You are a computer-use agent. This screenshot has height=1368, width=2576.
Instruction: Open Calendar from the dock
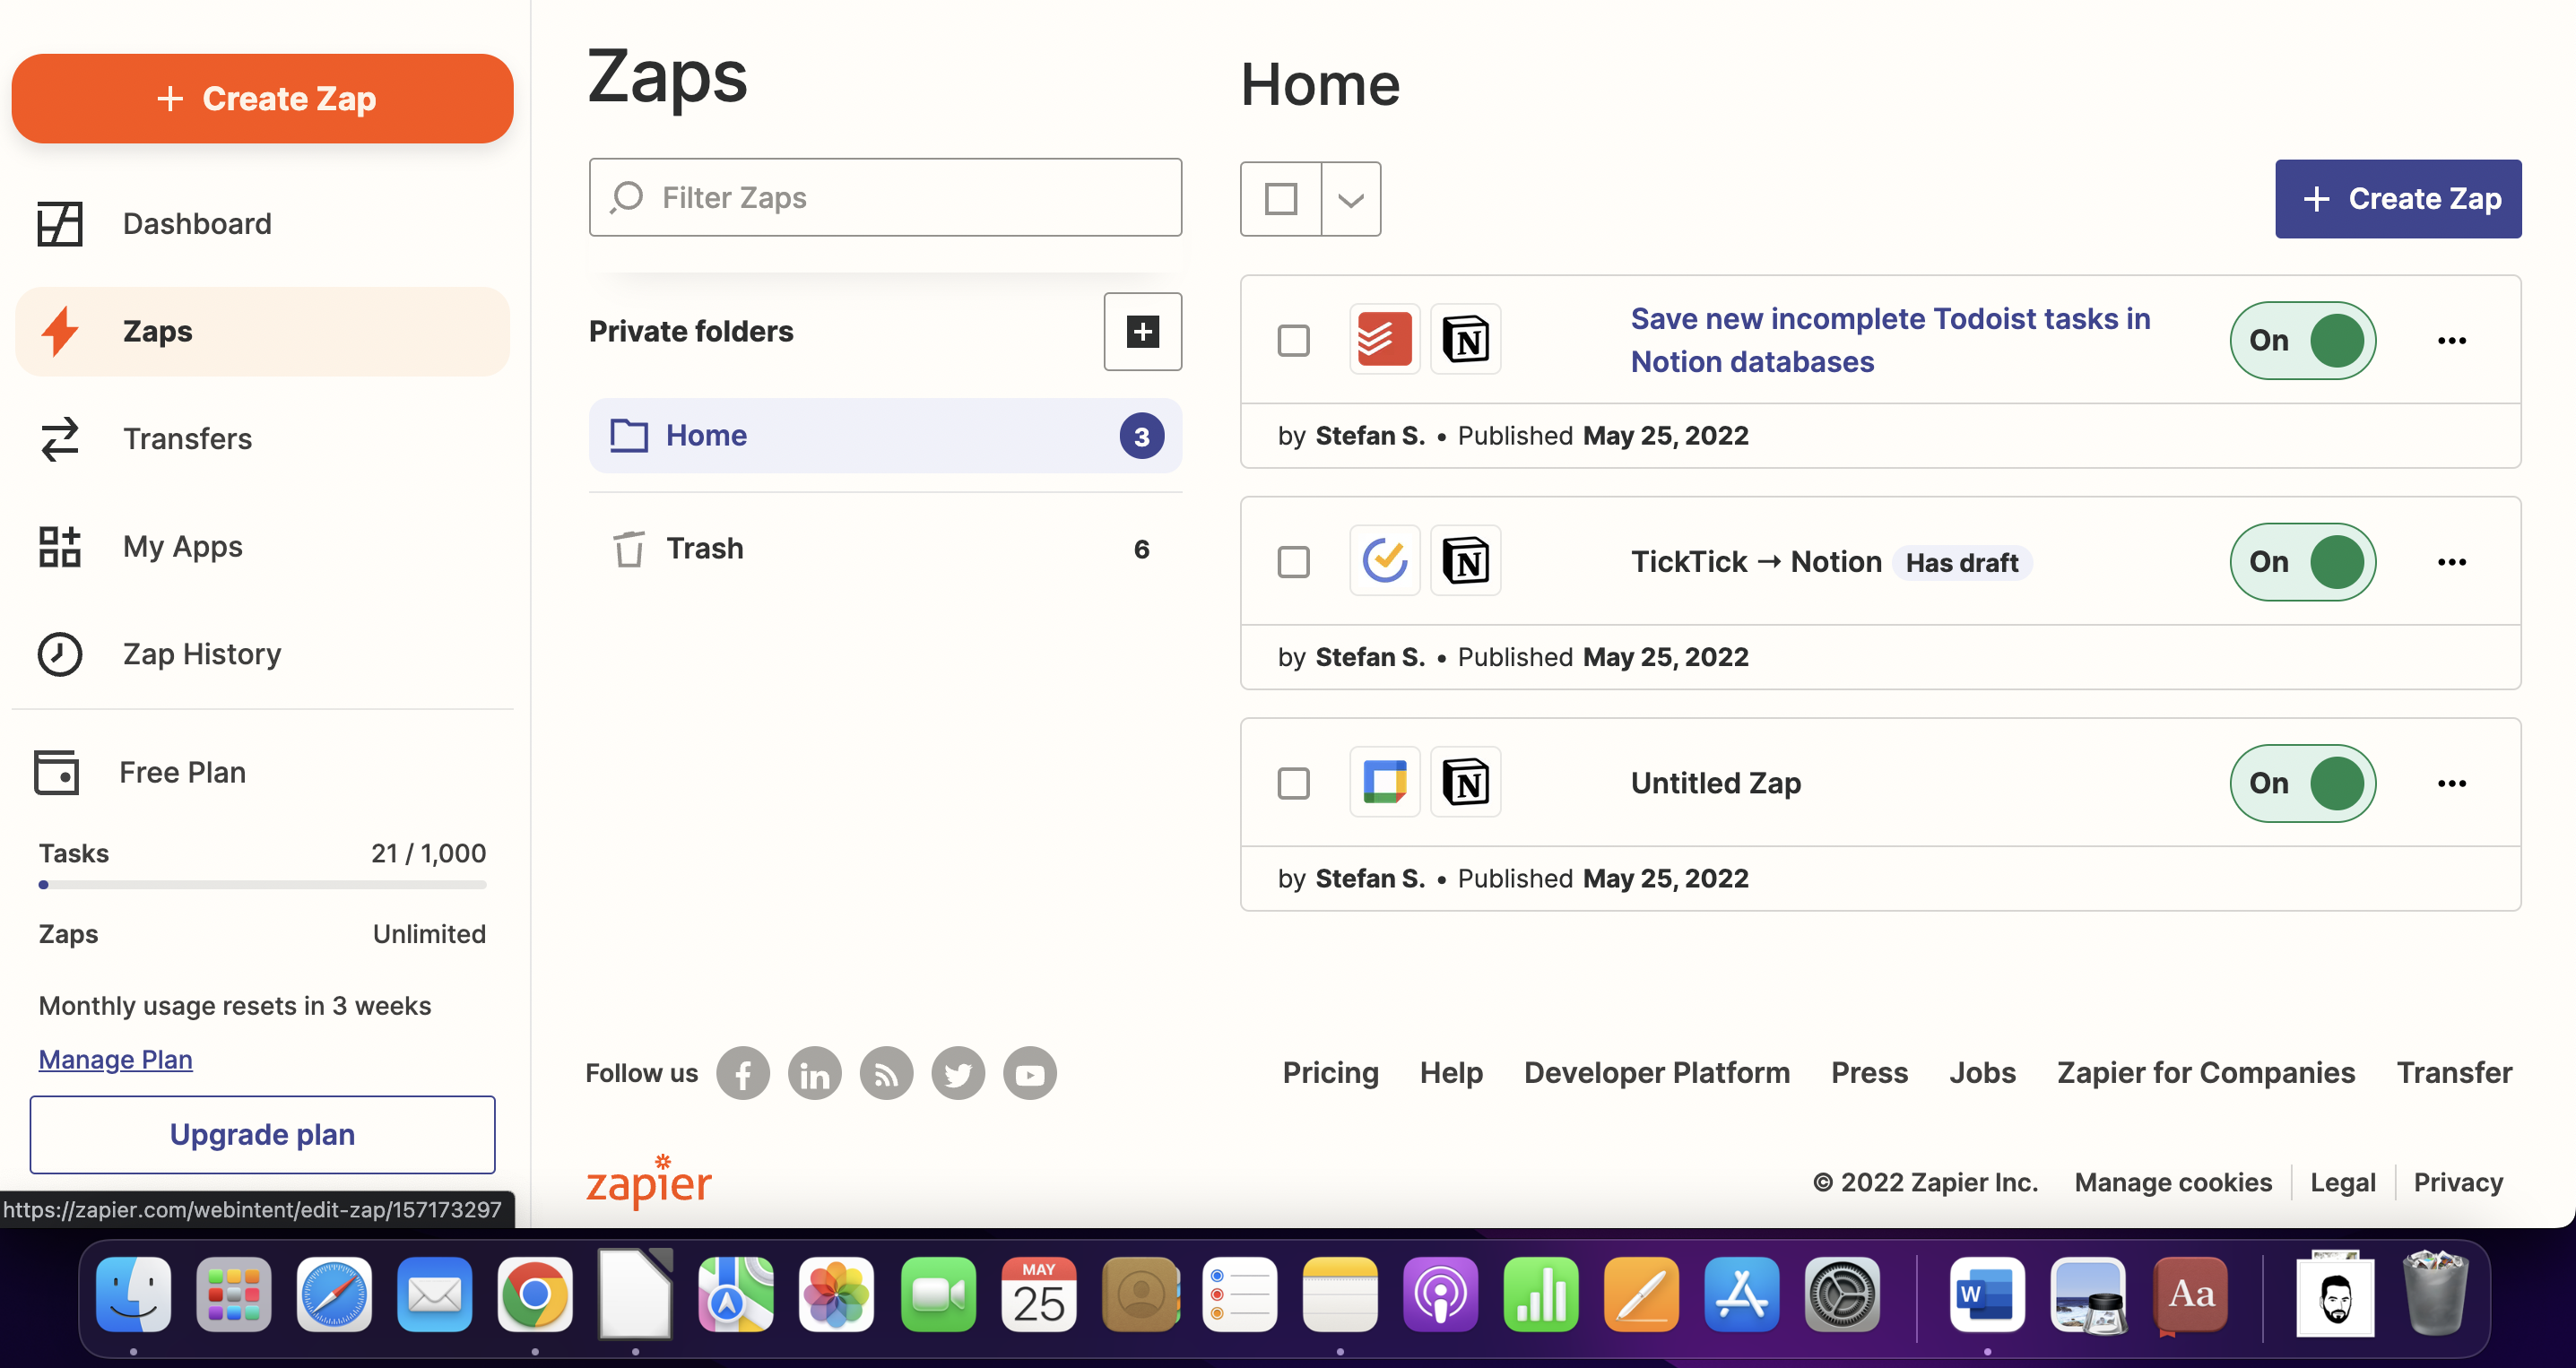pos(1038,1295)
